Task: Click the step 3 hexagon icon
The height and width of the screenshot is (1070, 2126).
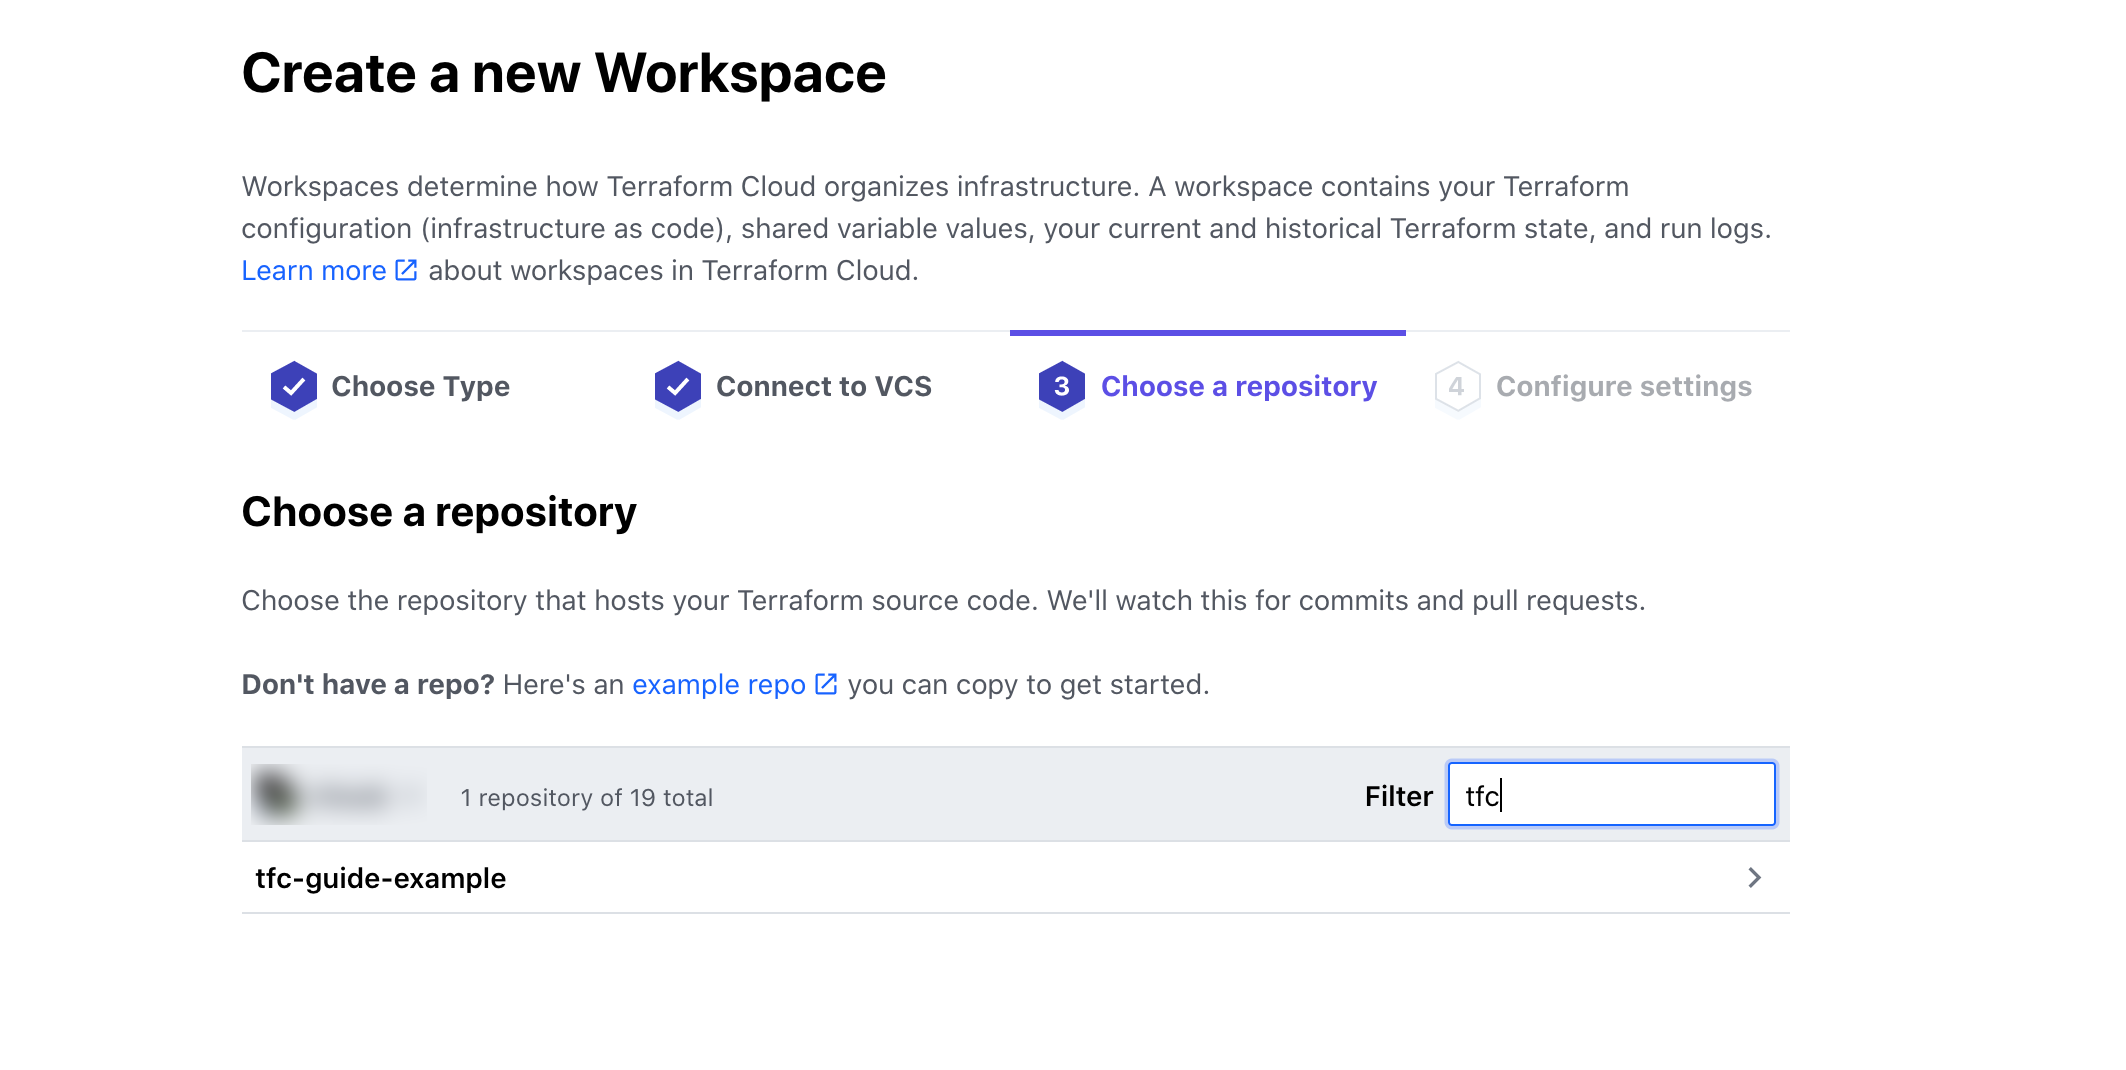Action: coord(1062,387)
